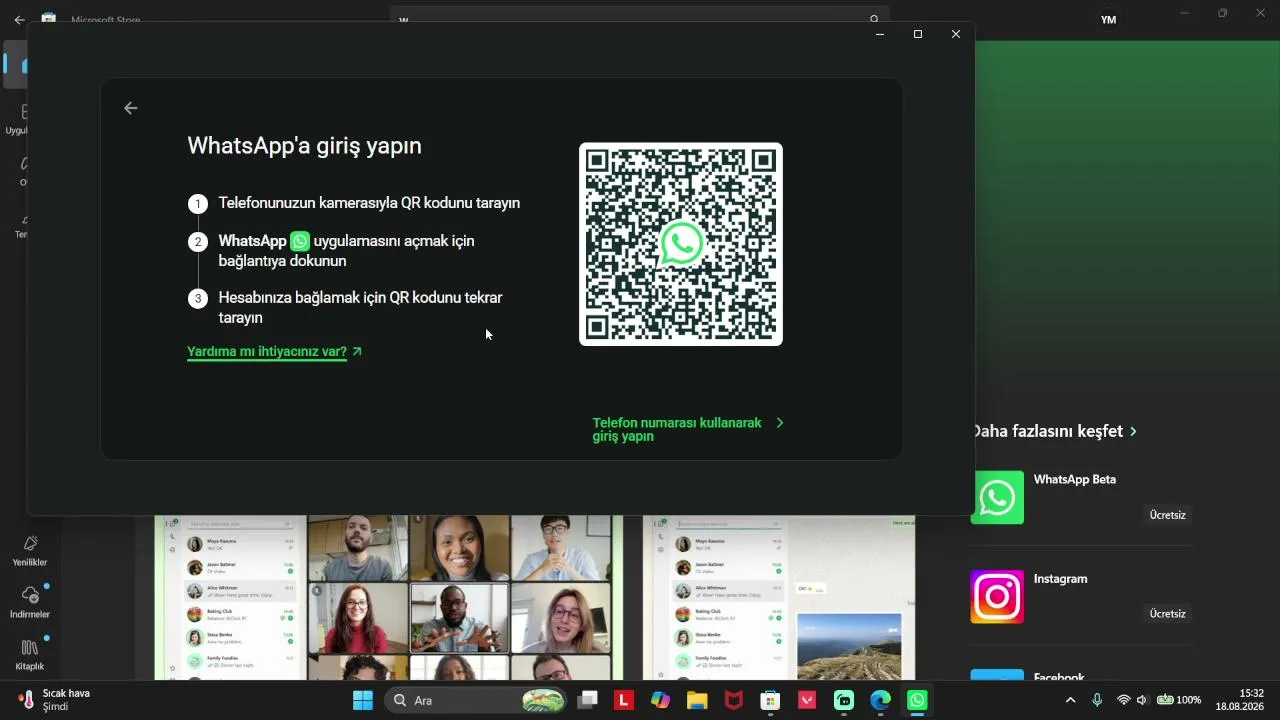Go back using the WhatsApp login arrow
Viewport: 1280px width, 720px height.
pyautogui.click(x=131, y=108)
